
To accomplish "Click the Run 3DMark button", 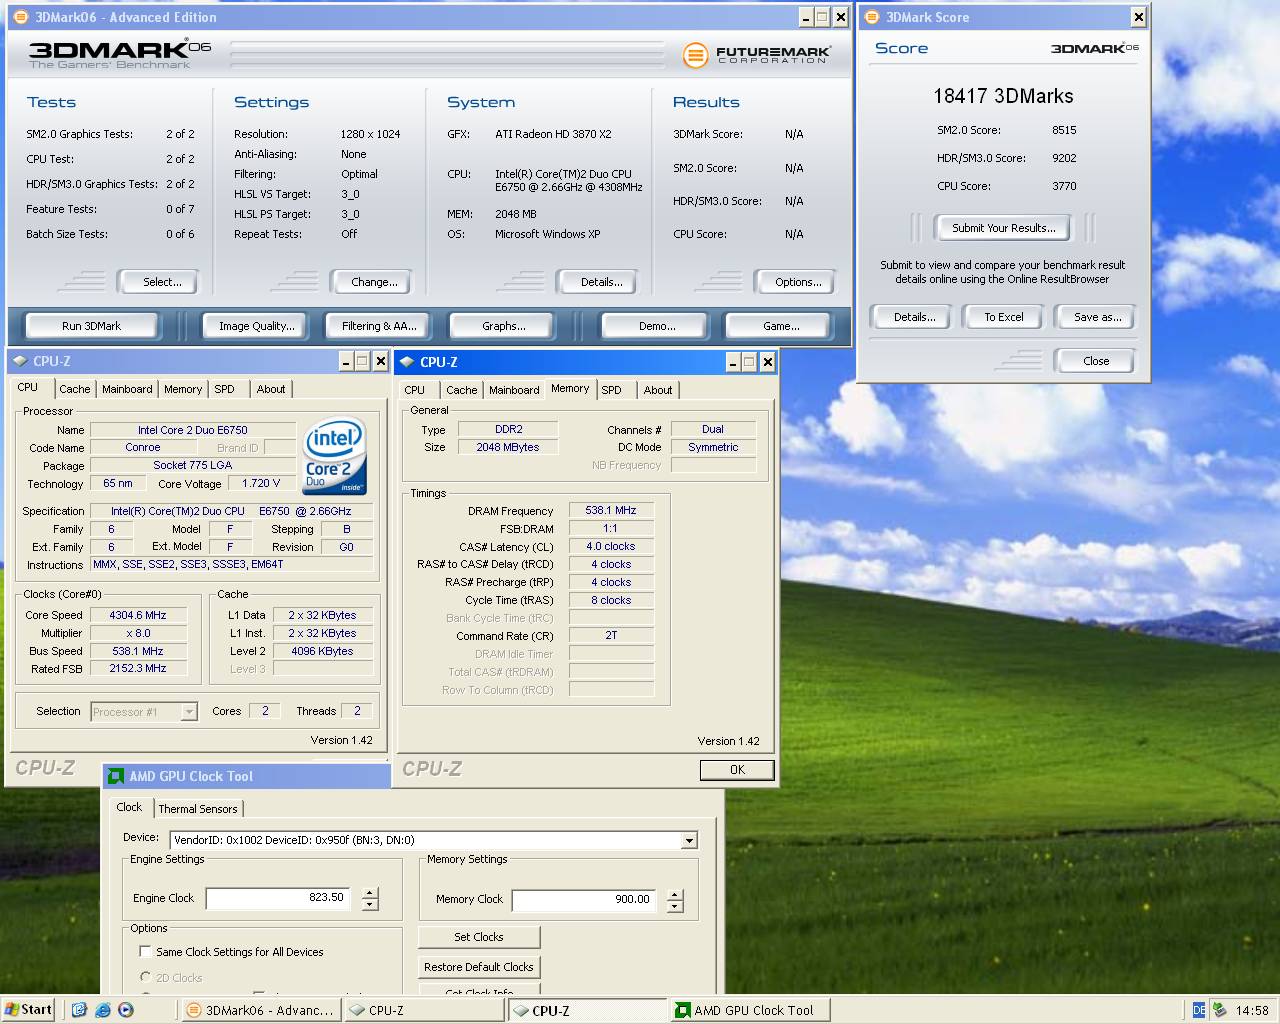I will 91,326.
